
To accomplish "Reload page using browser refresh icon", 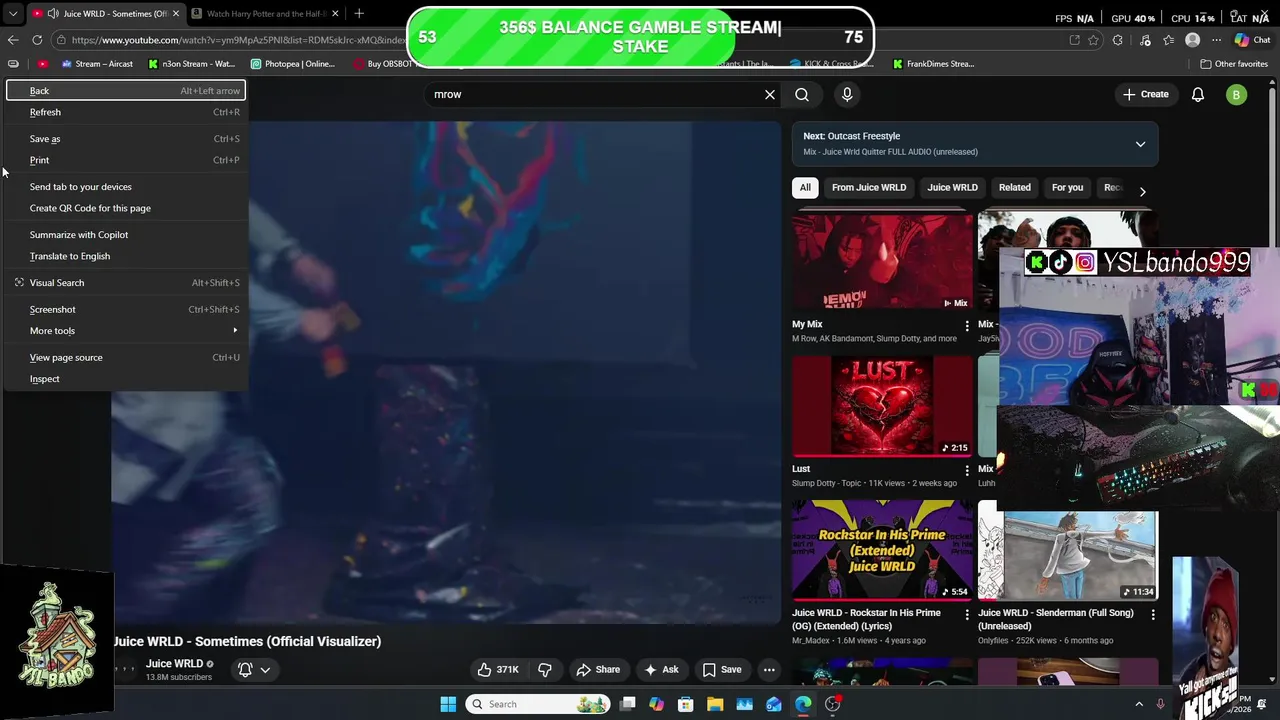I will (x=37, y=40).
